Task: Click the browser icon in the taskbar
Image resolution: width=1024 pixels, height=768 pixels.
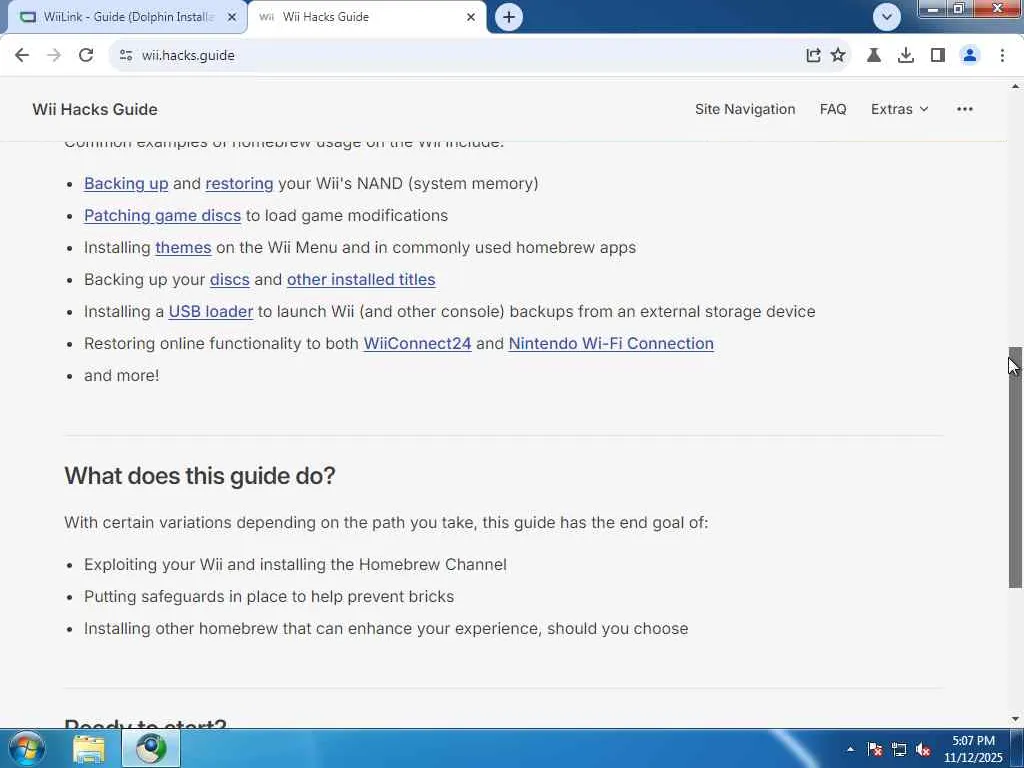Action: tap(151, 748)
